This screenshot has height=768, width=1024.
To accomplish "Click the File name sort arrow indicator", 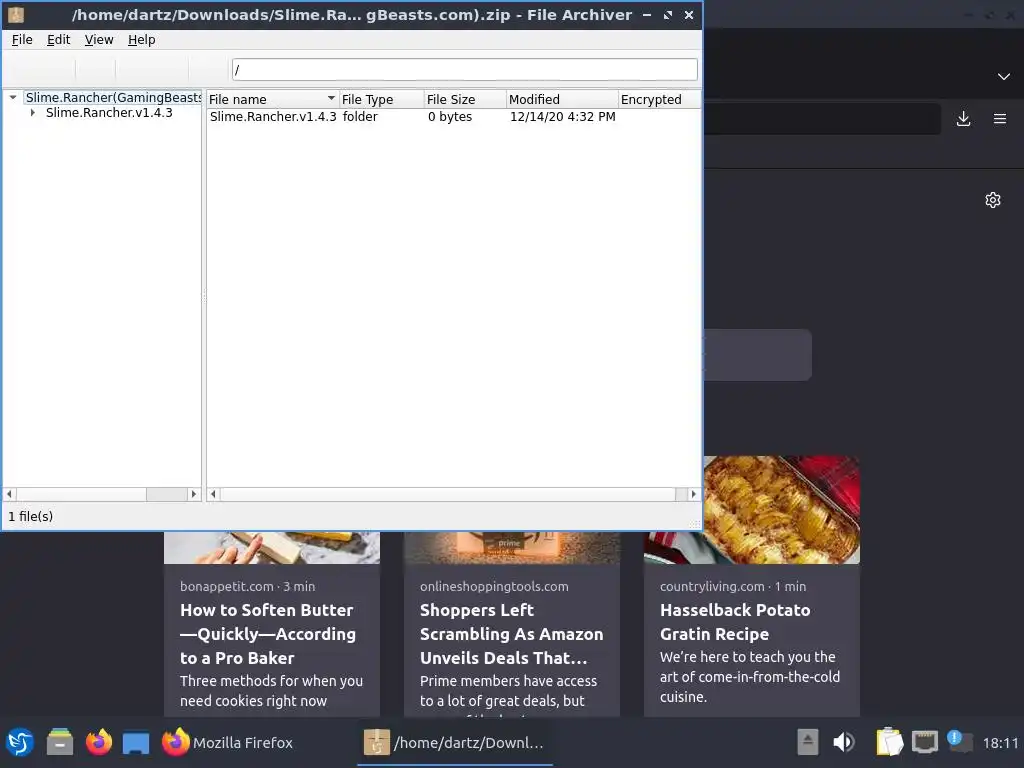I will coord(331,99).
